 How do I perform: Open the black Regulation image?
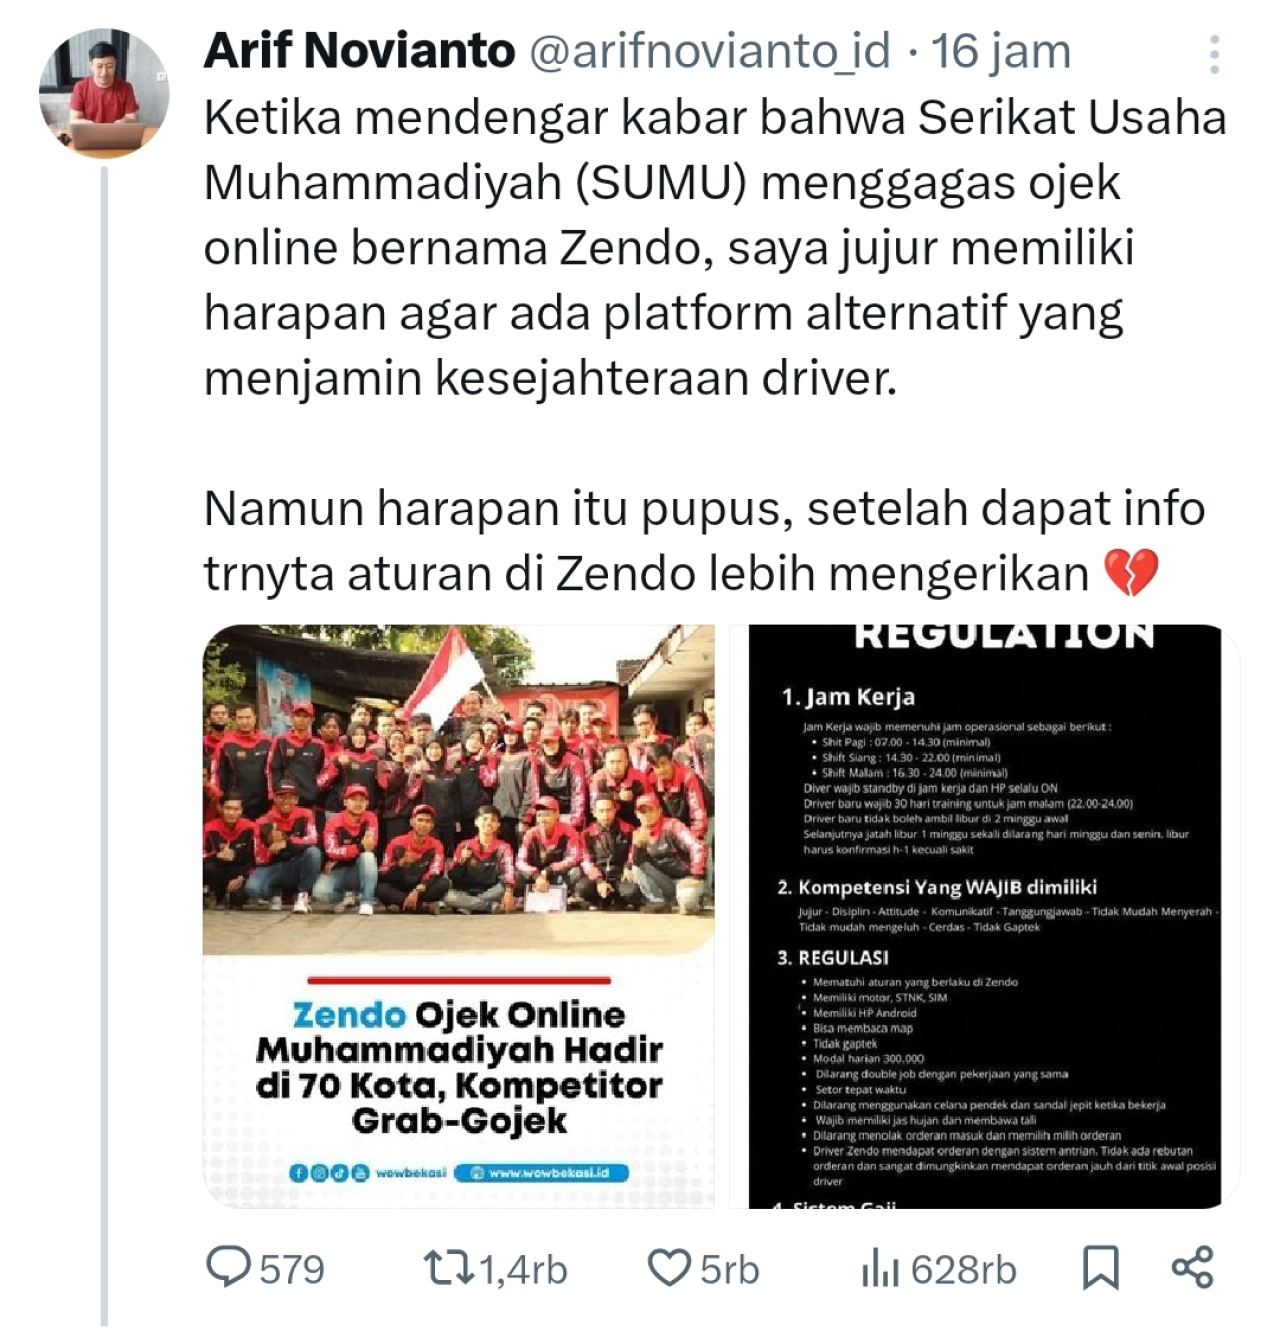985,916
